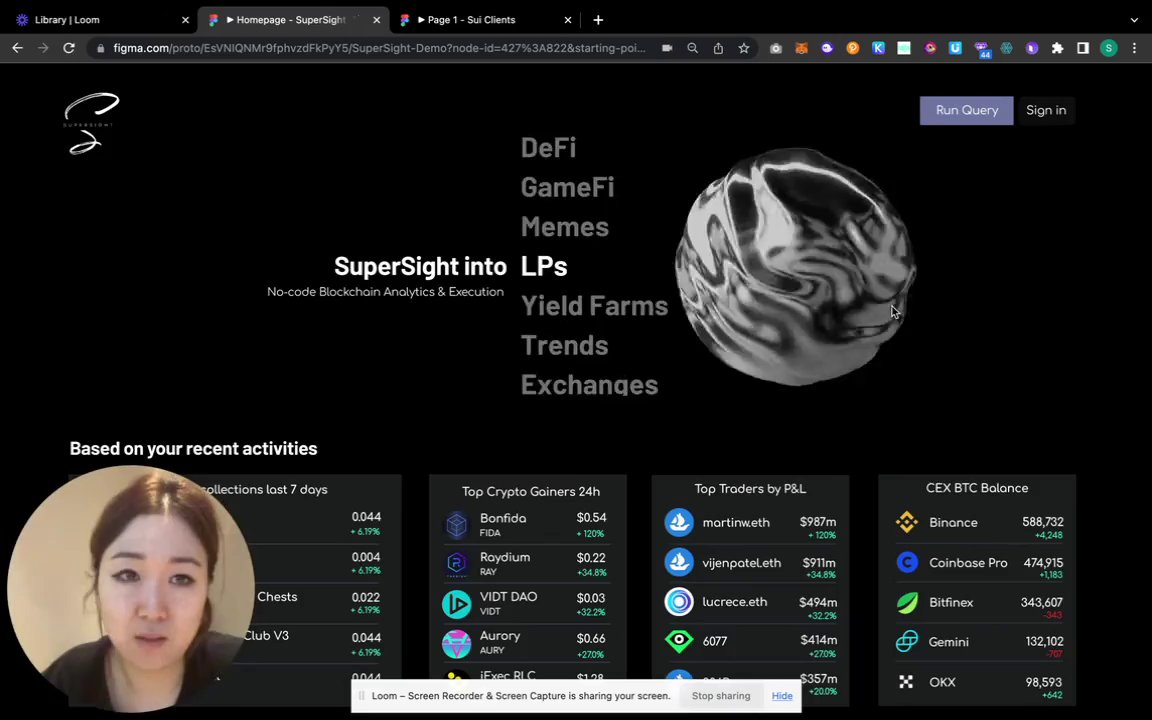Click the lock icon in address bar
Screen dimensions: 1152x720
tap(101, 48)
